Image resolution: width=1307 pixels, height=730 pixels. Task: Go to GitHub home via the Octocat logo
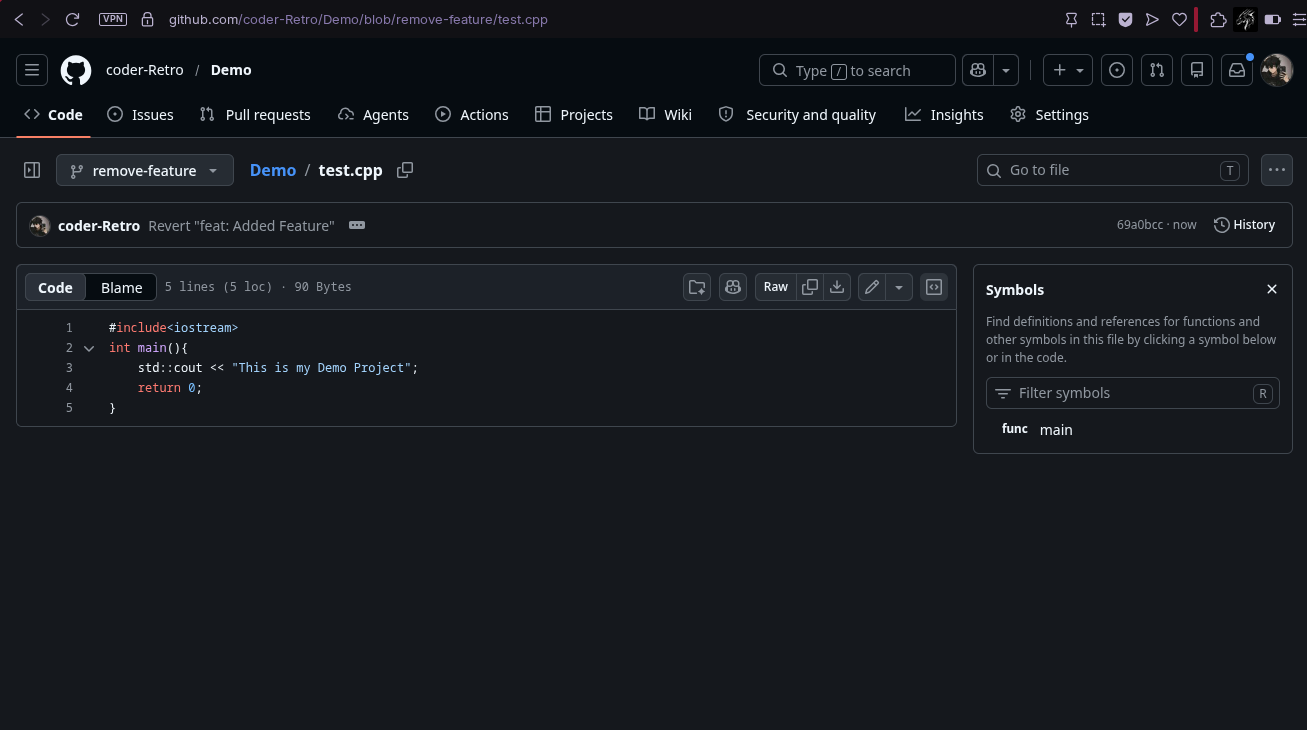point(76,70)
